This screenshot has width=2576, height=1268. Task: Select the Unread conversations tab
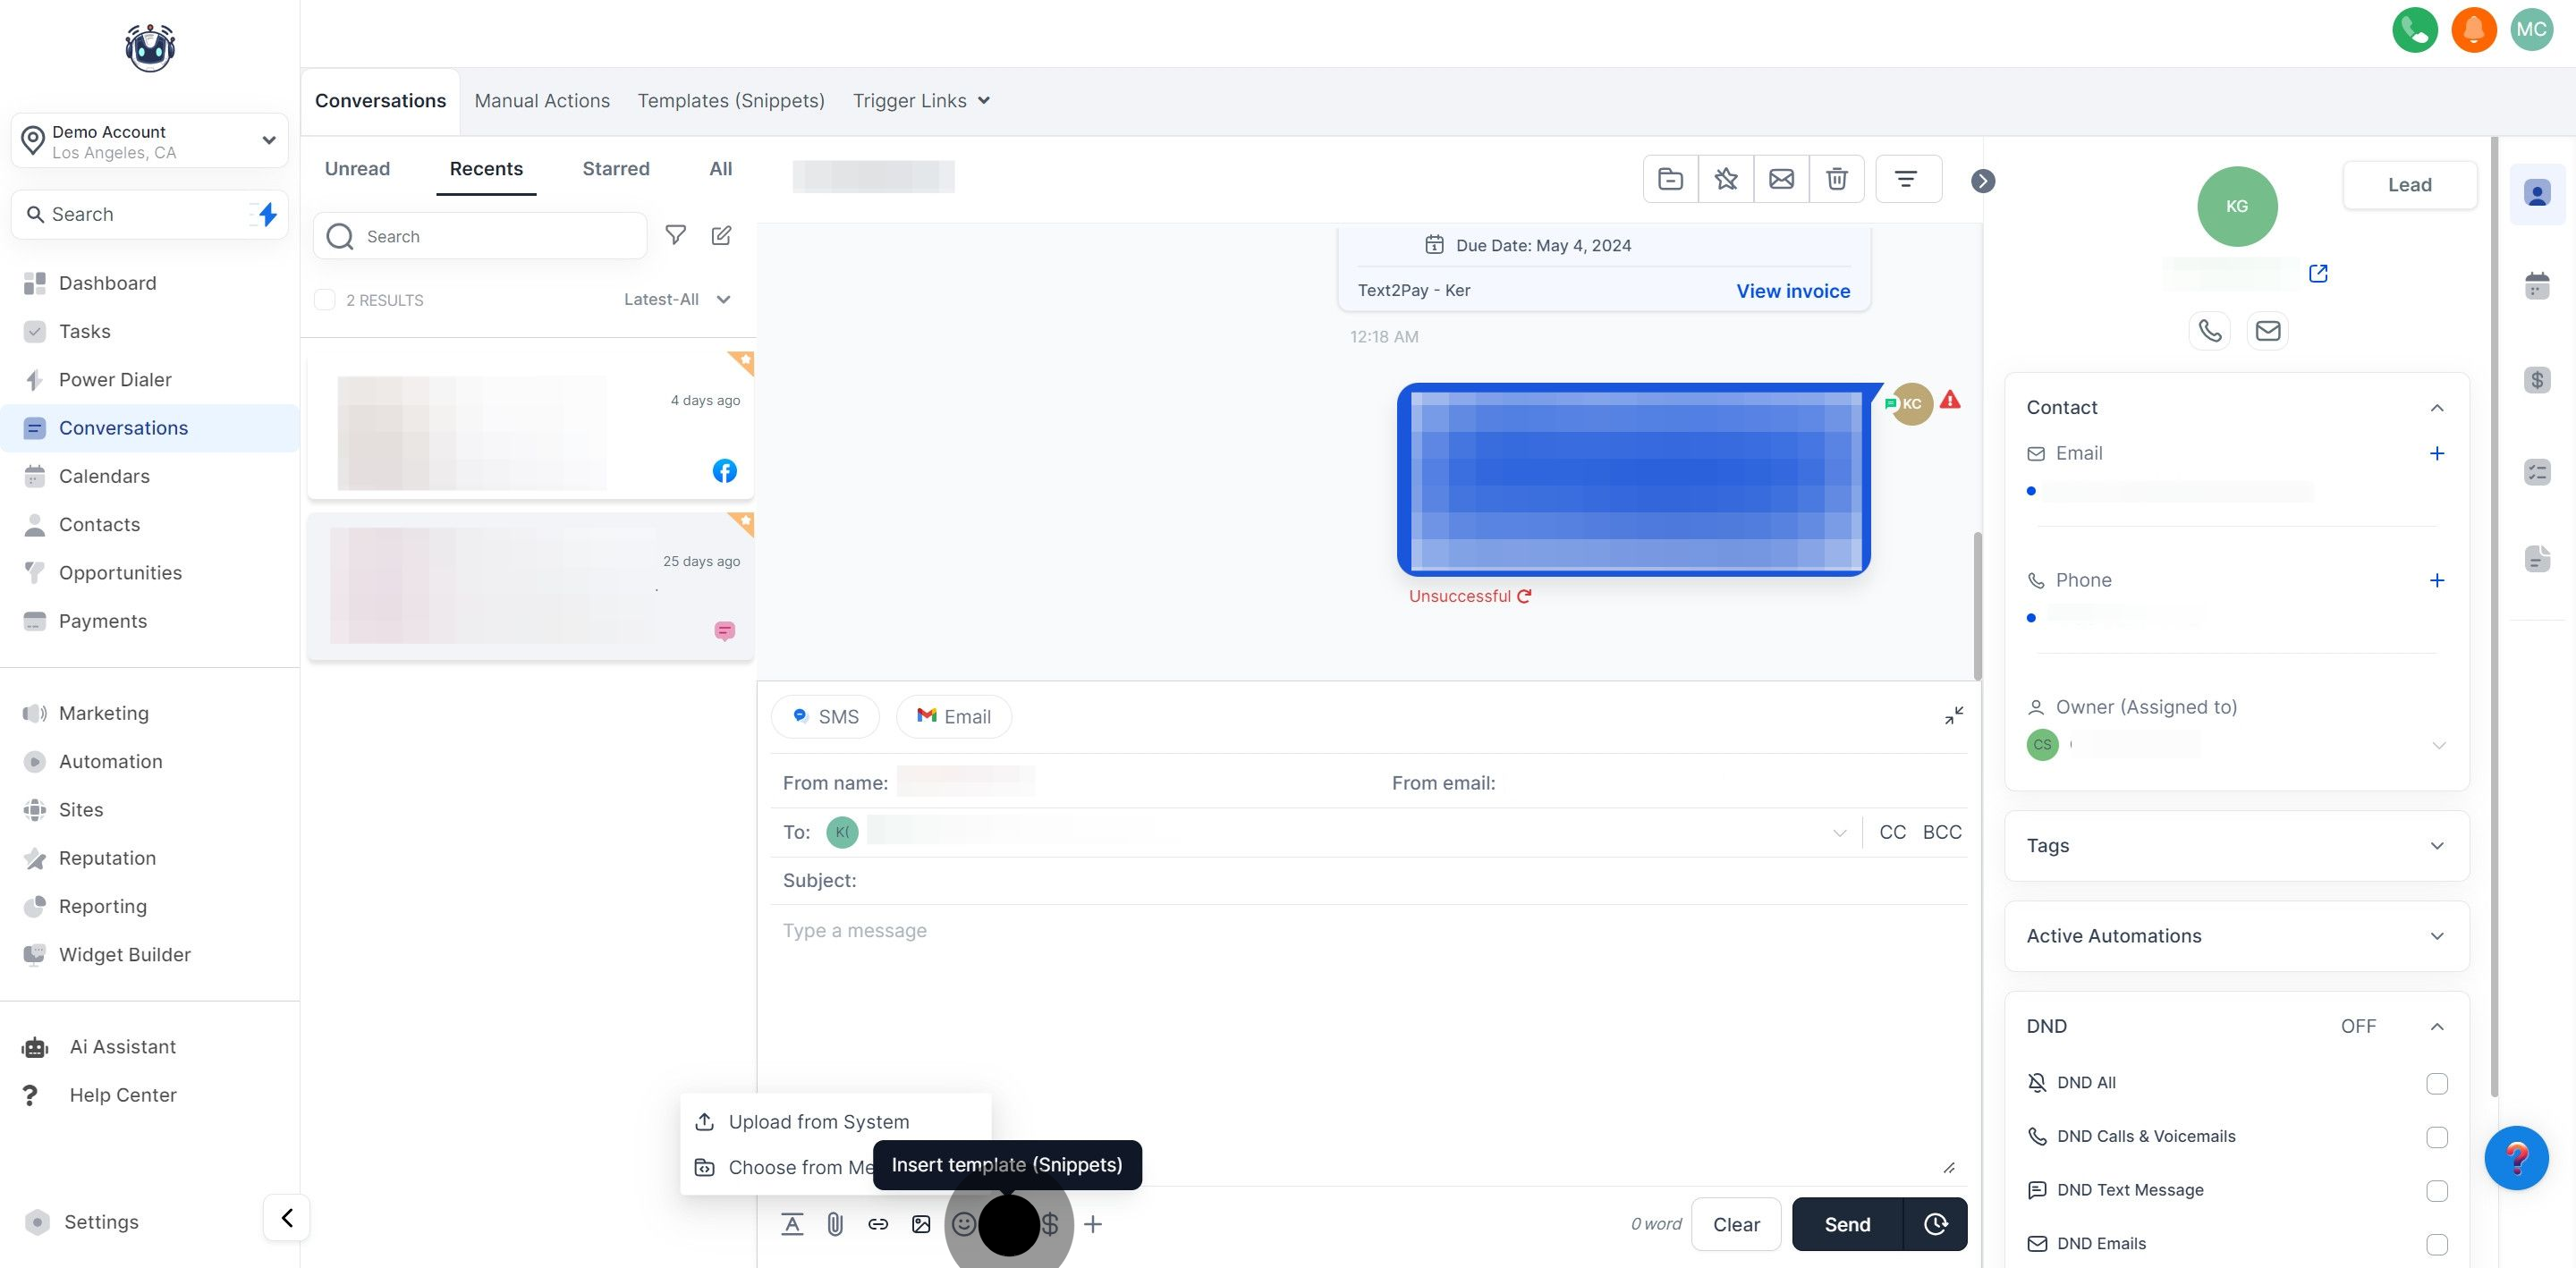tap(357, 169)
